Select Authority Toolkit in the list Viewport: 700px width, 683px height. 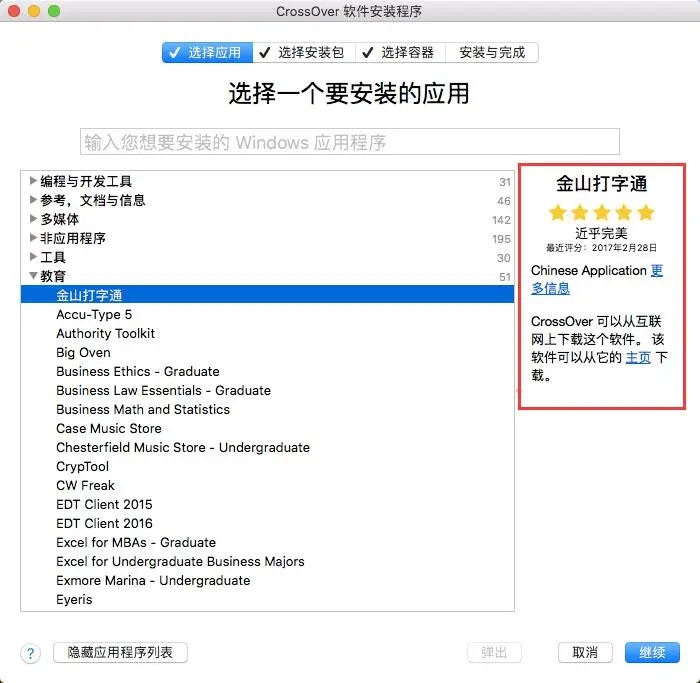[x=267, y=333]
